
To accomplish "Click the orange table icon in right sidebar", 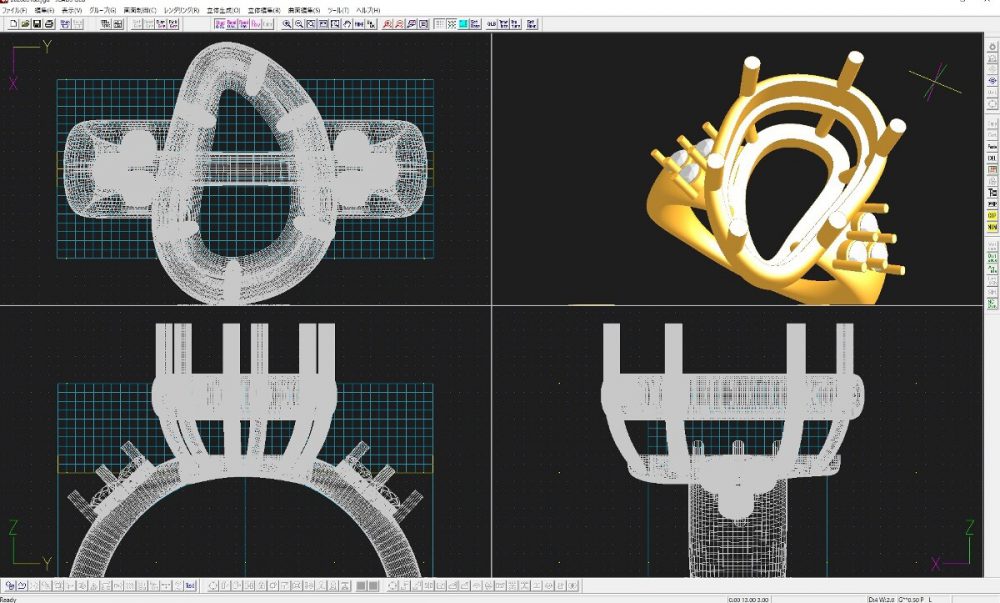I will pyautogui.click(x=992, y=169).
